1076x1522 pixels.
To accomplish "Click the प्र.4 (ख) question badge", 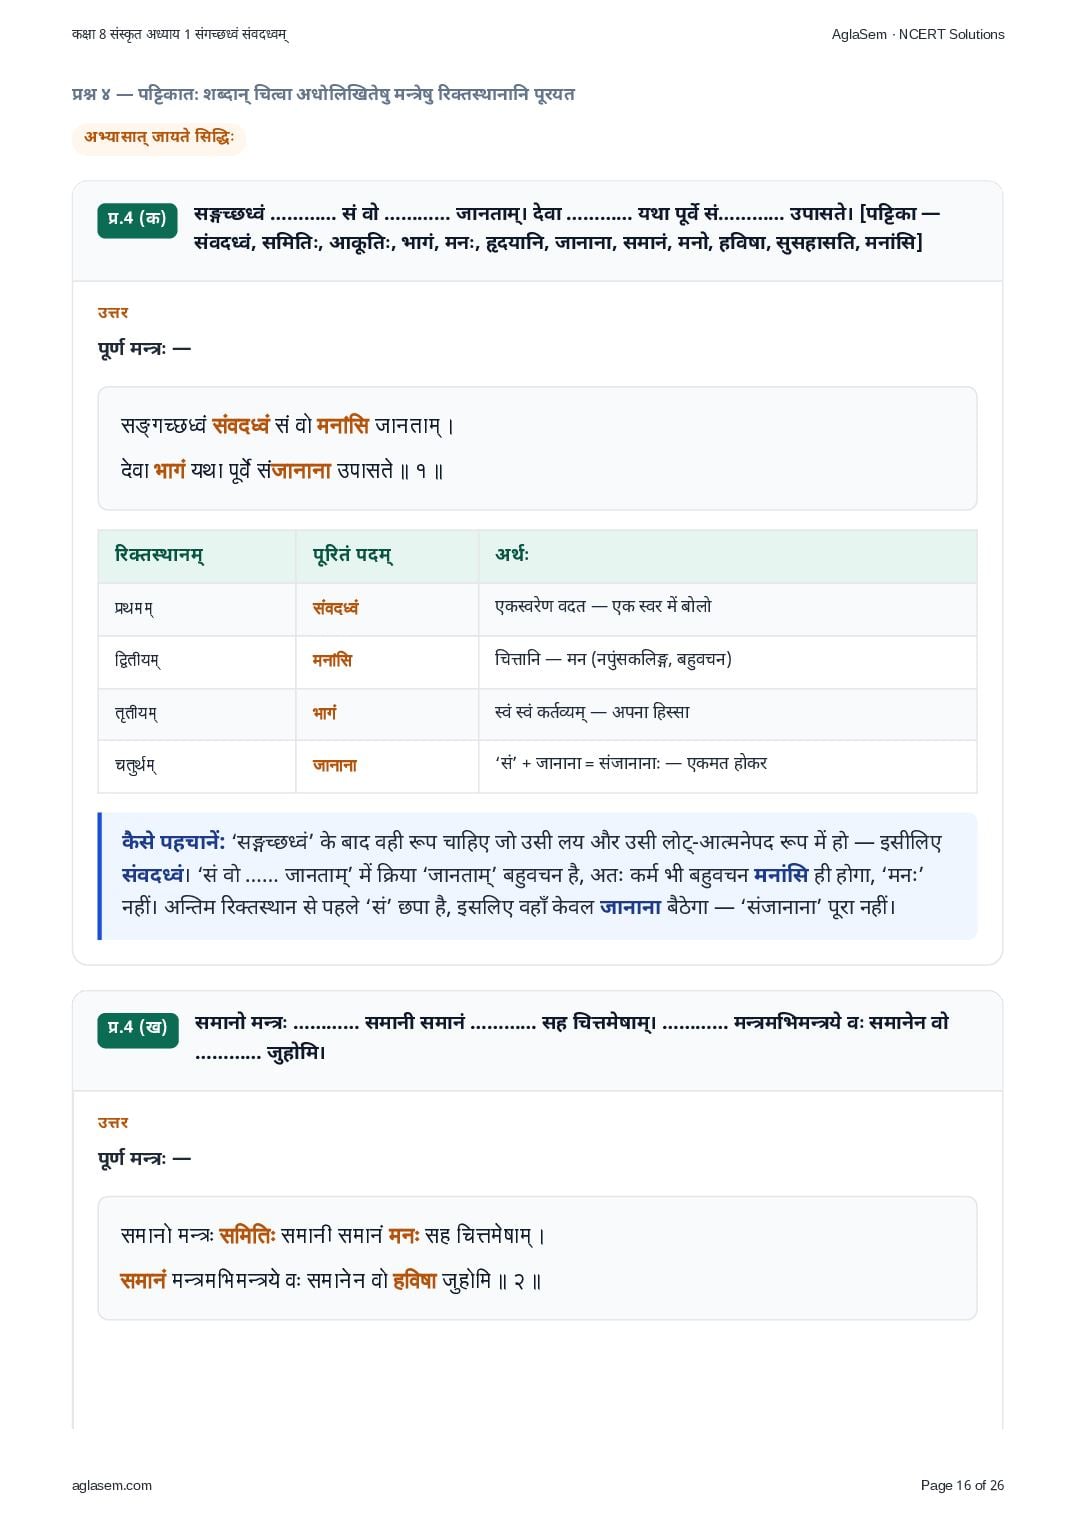I will (x=138, y=1028).
